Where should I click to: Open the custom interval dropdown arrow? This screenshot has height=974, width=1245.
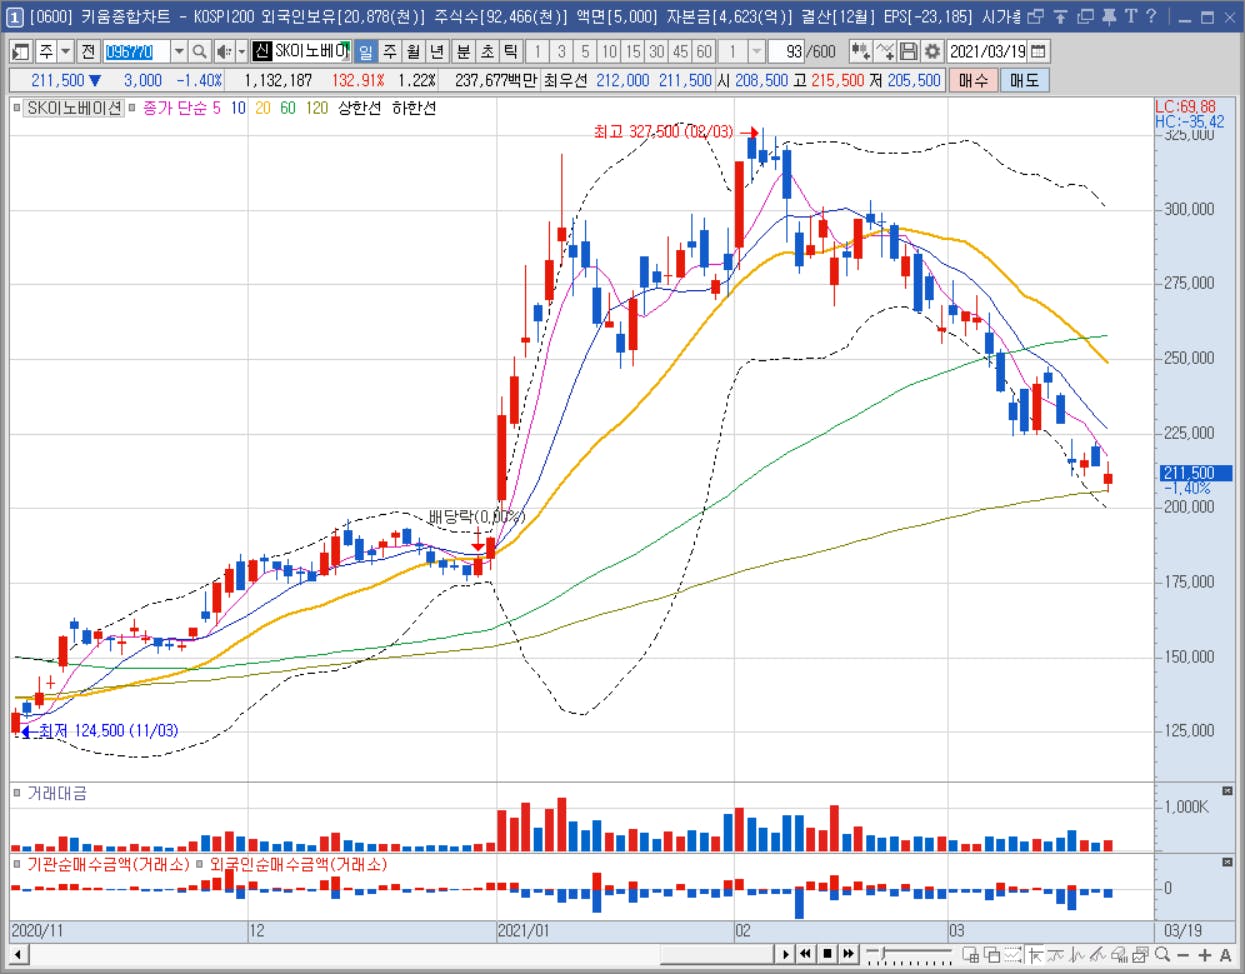click(x=757, y=51)
